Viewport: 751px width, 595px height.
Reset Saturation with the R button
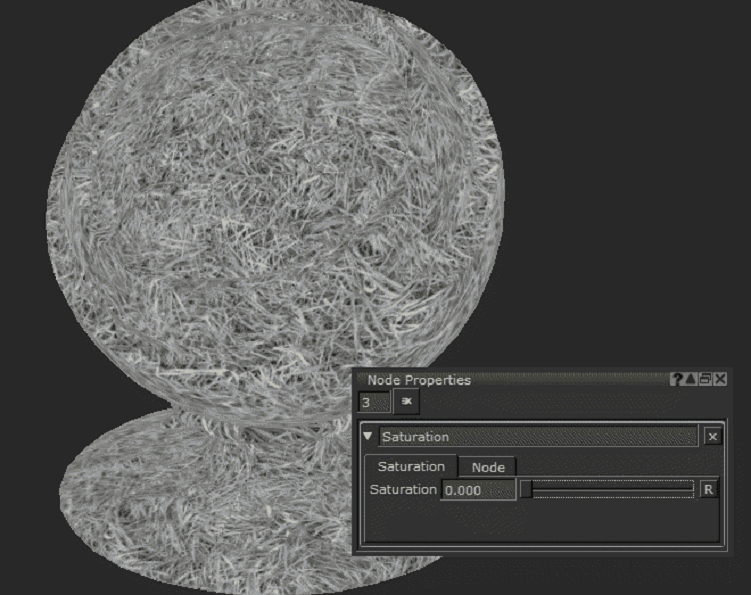pyautogui.click(x=708, y=490)
